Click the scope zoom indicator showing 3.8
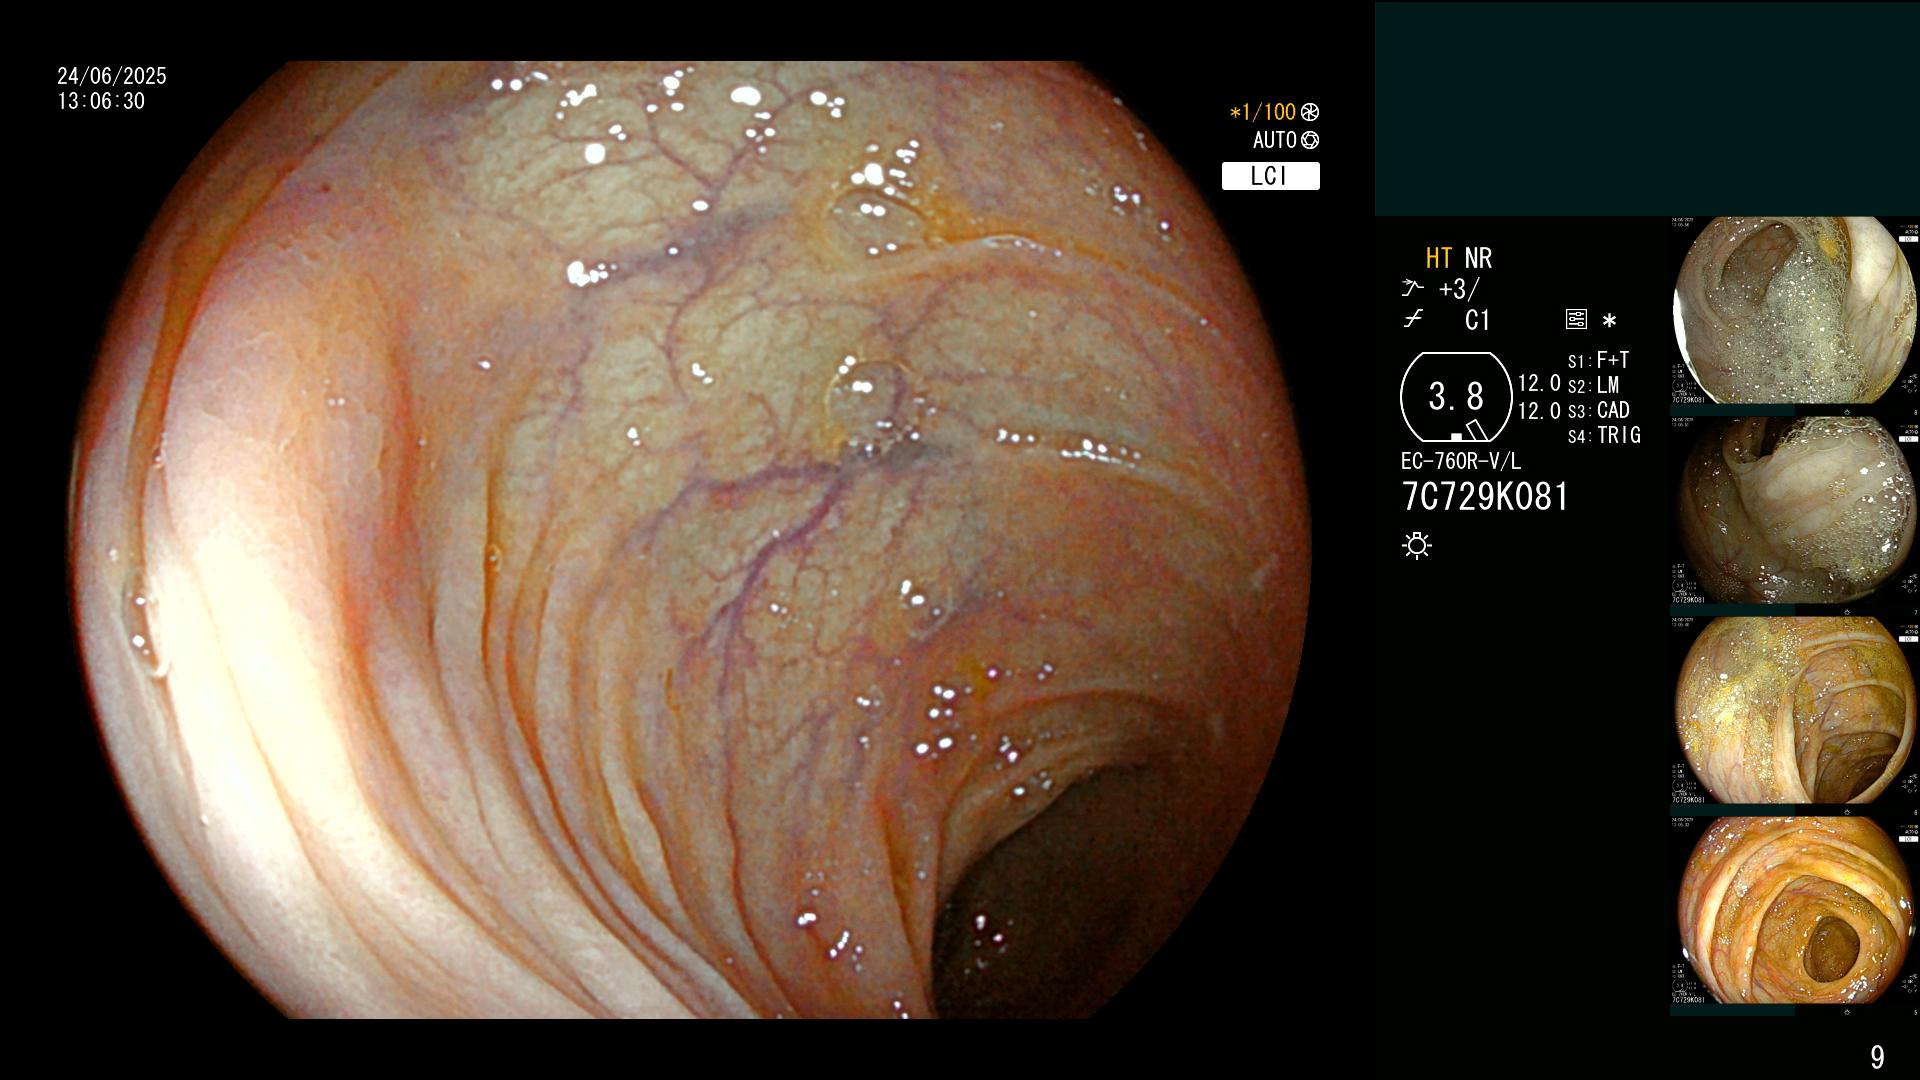 (x=1456, y=397)
